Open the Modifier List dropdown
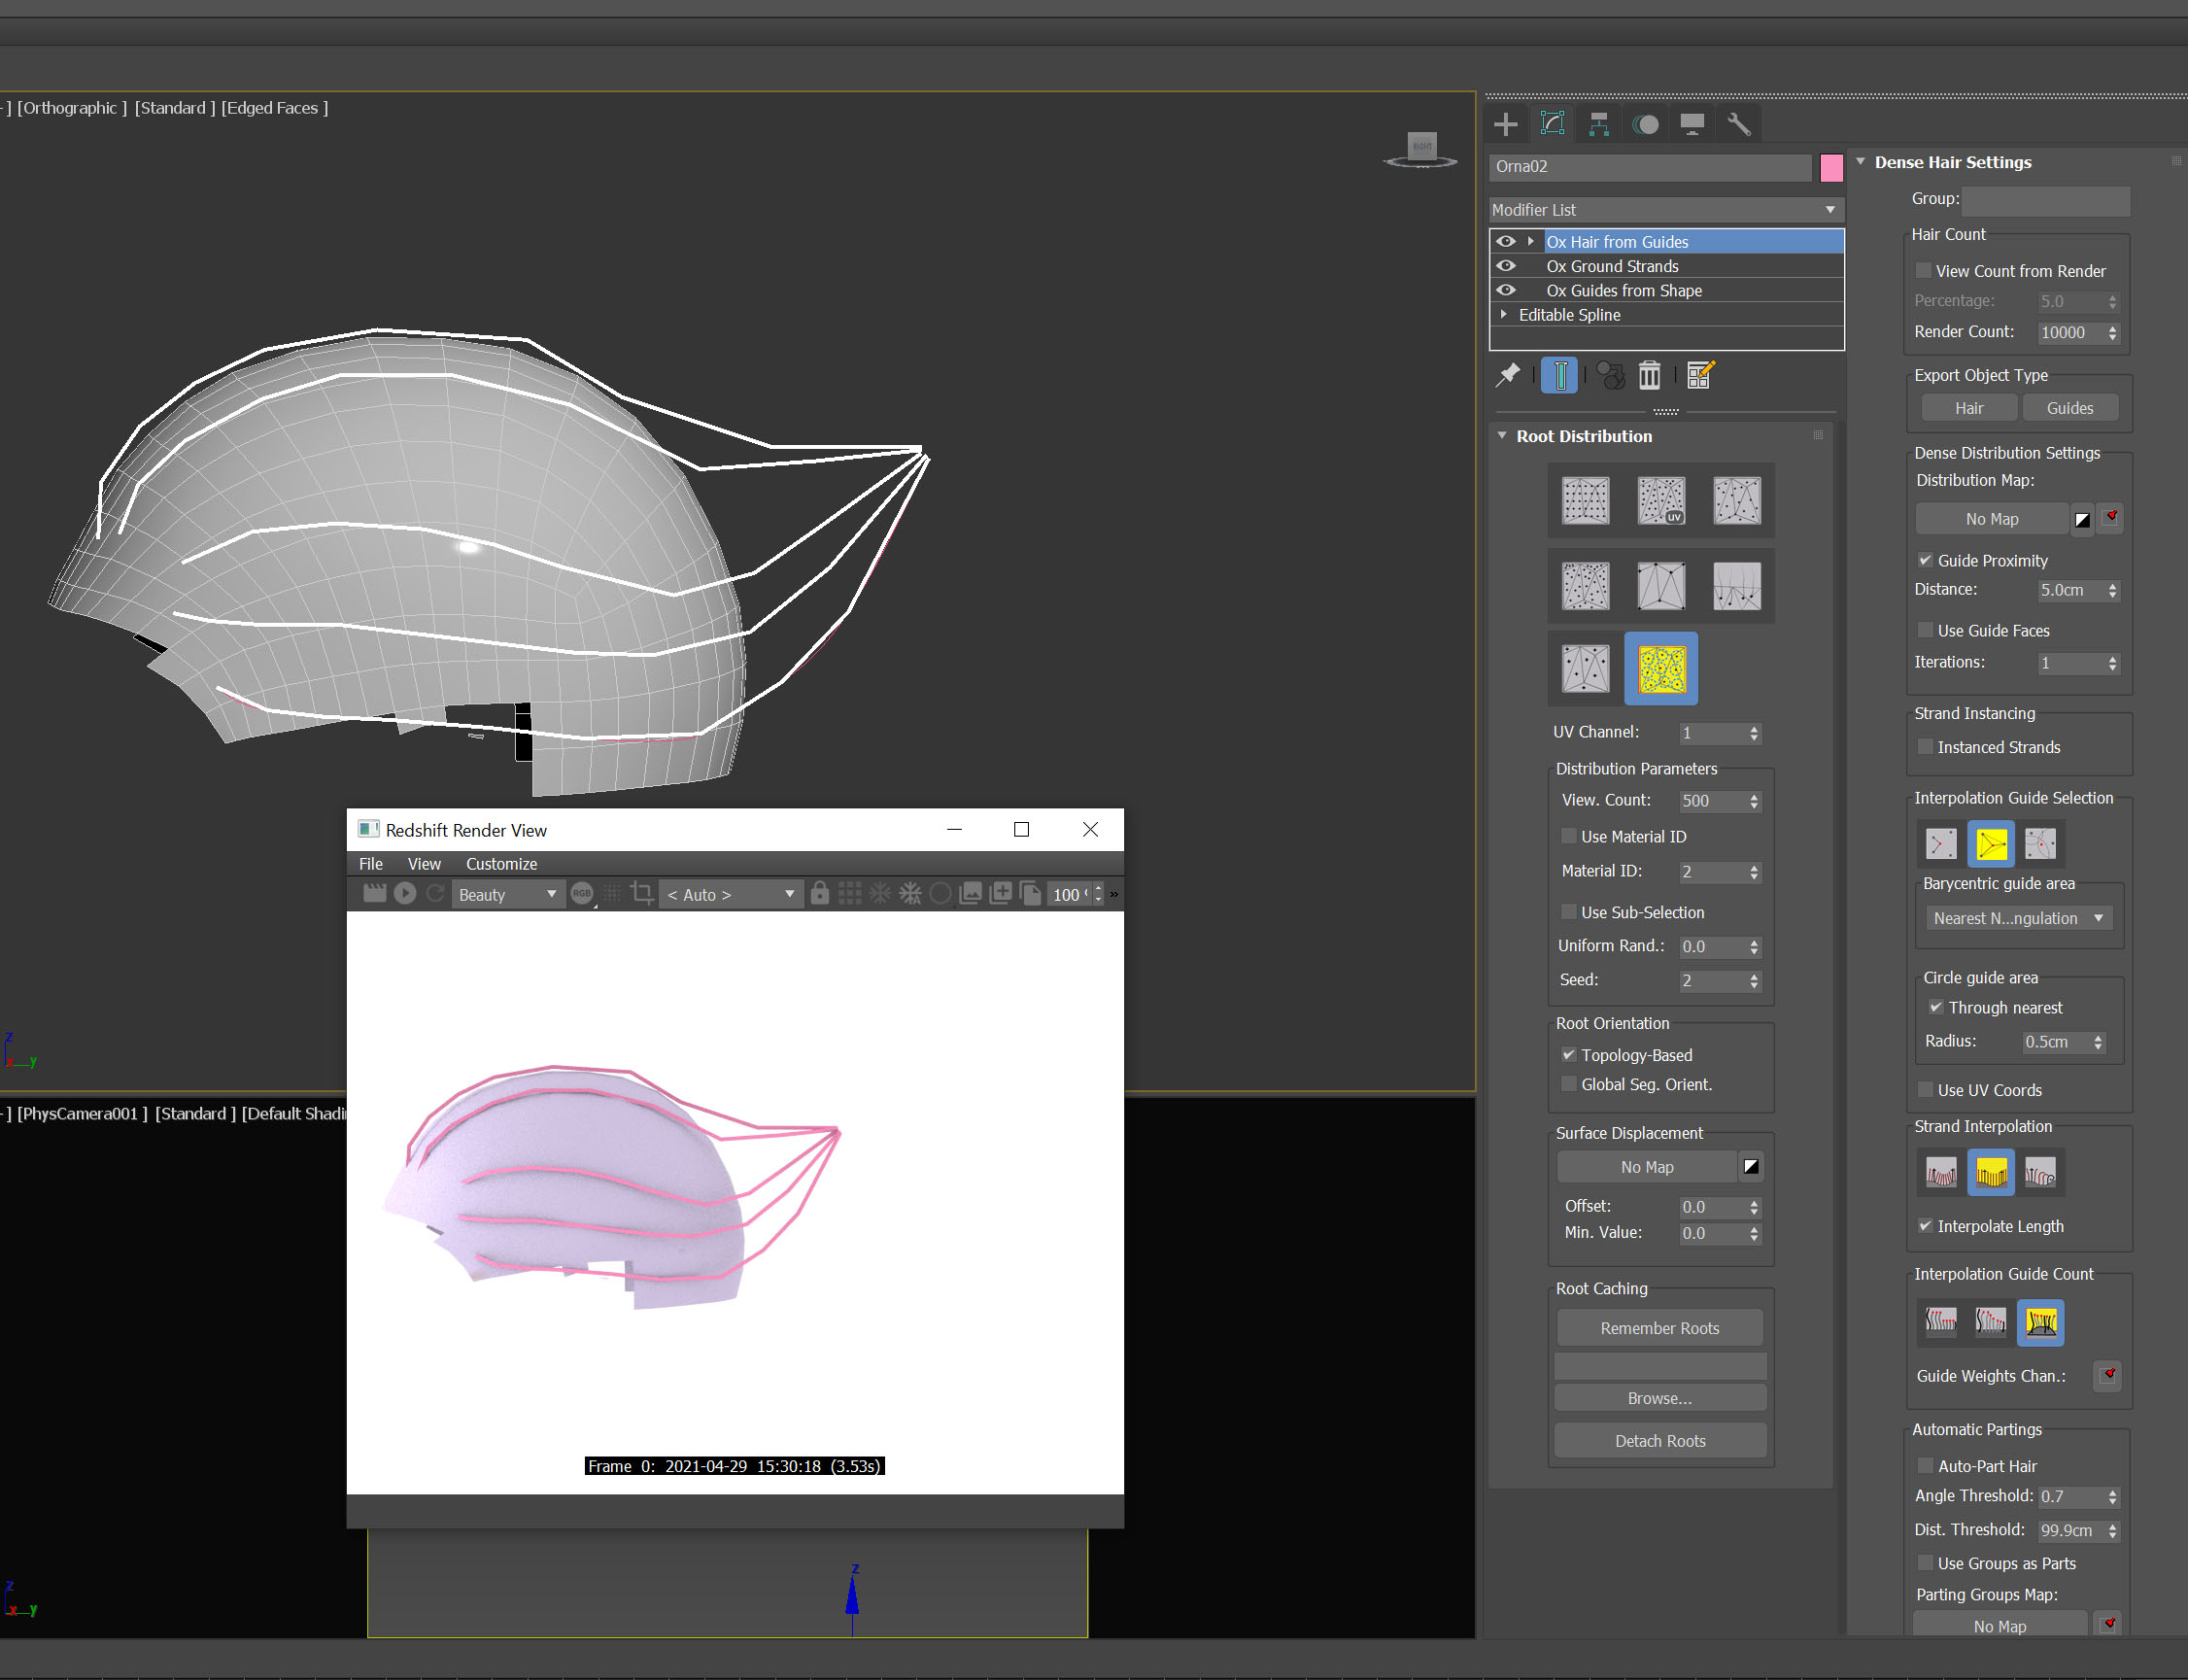The image size is (2188, 1680). (x=1665, y=210)
